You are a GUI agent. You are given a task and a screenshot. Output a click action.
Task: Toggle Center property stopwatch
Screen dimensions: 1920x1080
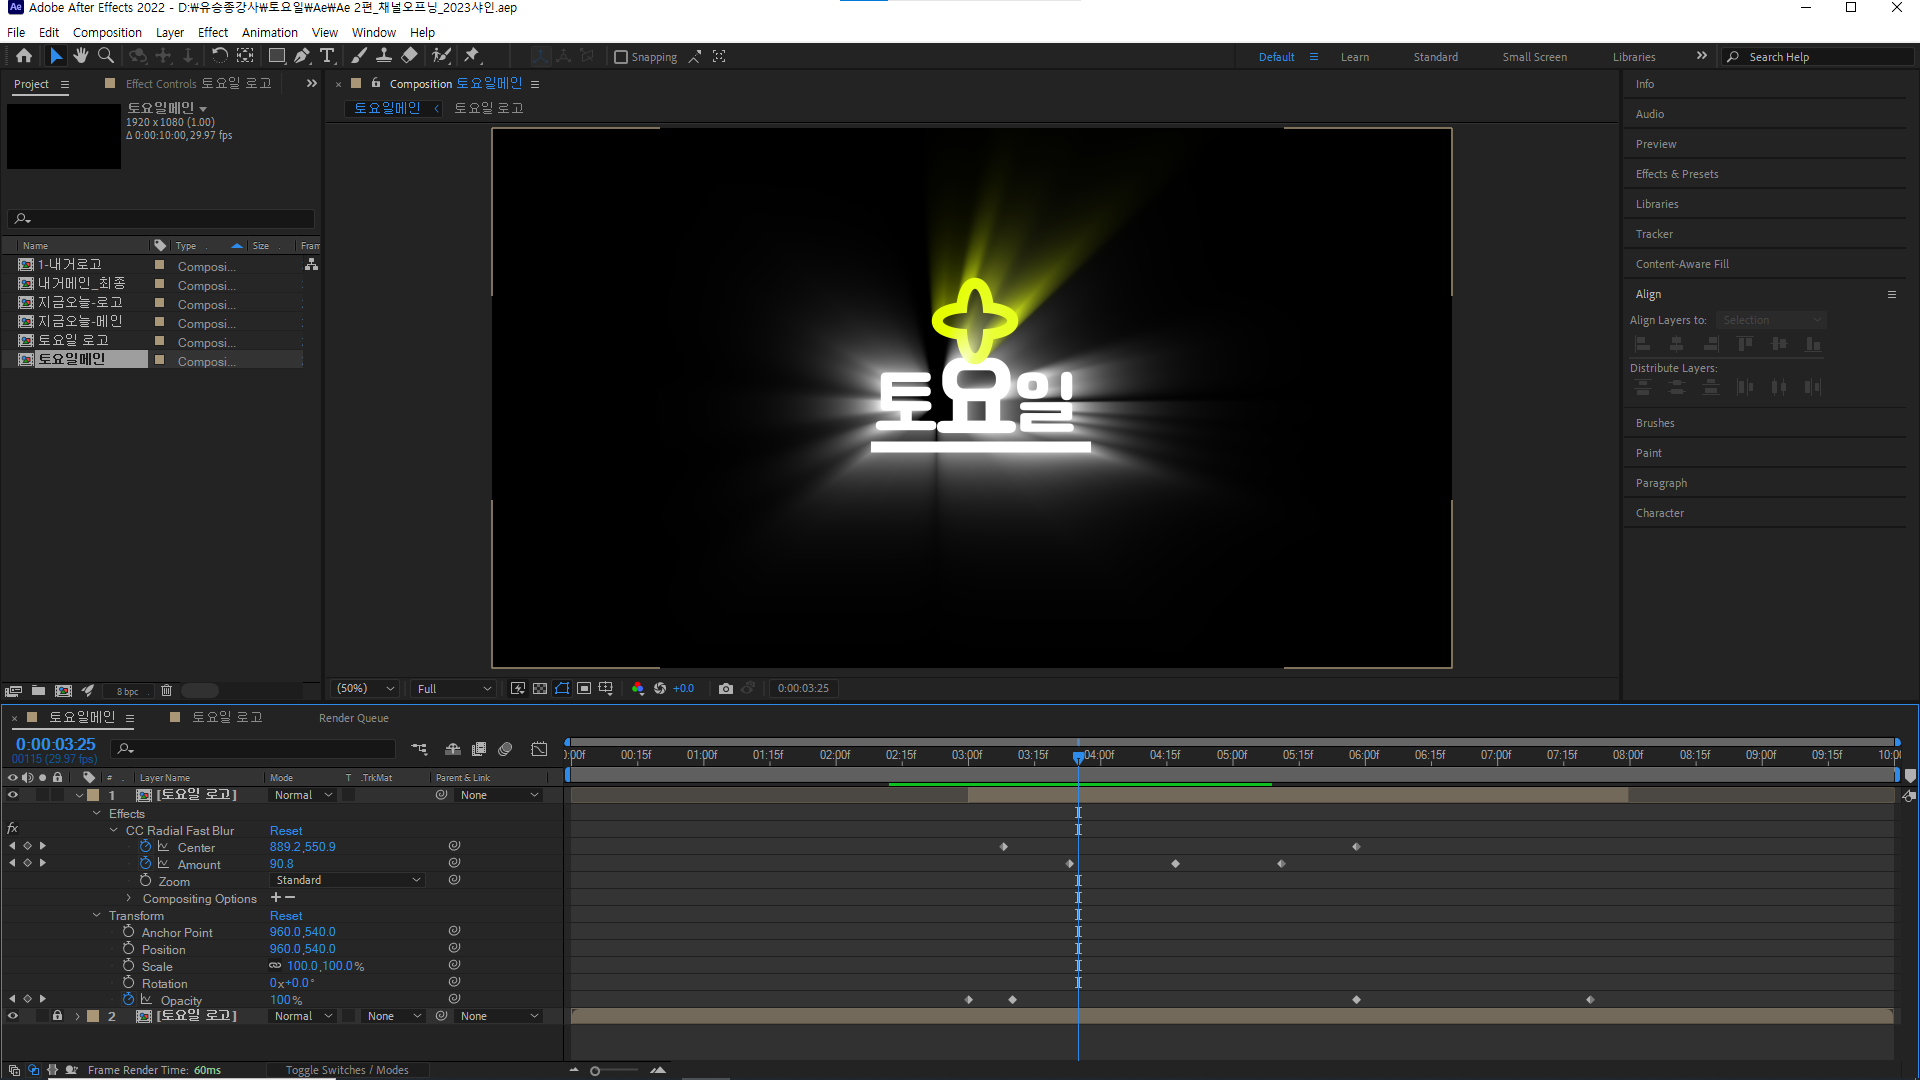coord(145,847)
